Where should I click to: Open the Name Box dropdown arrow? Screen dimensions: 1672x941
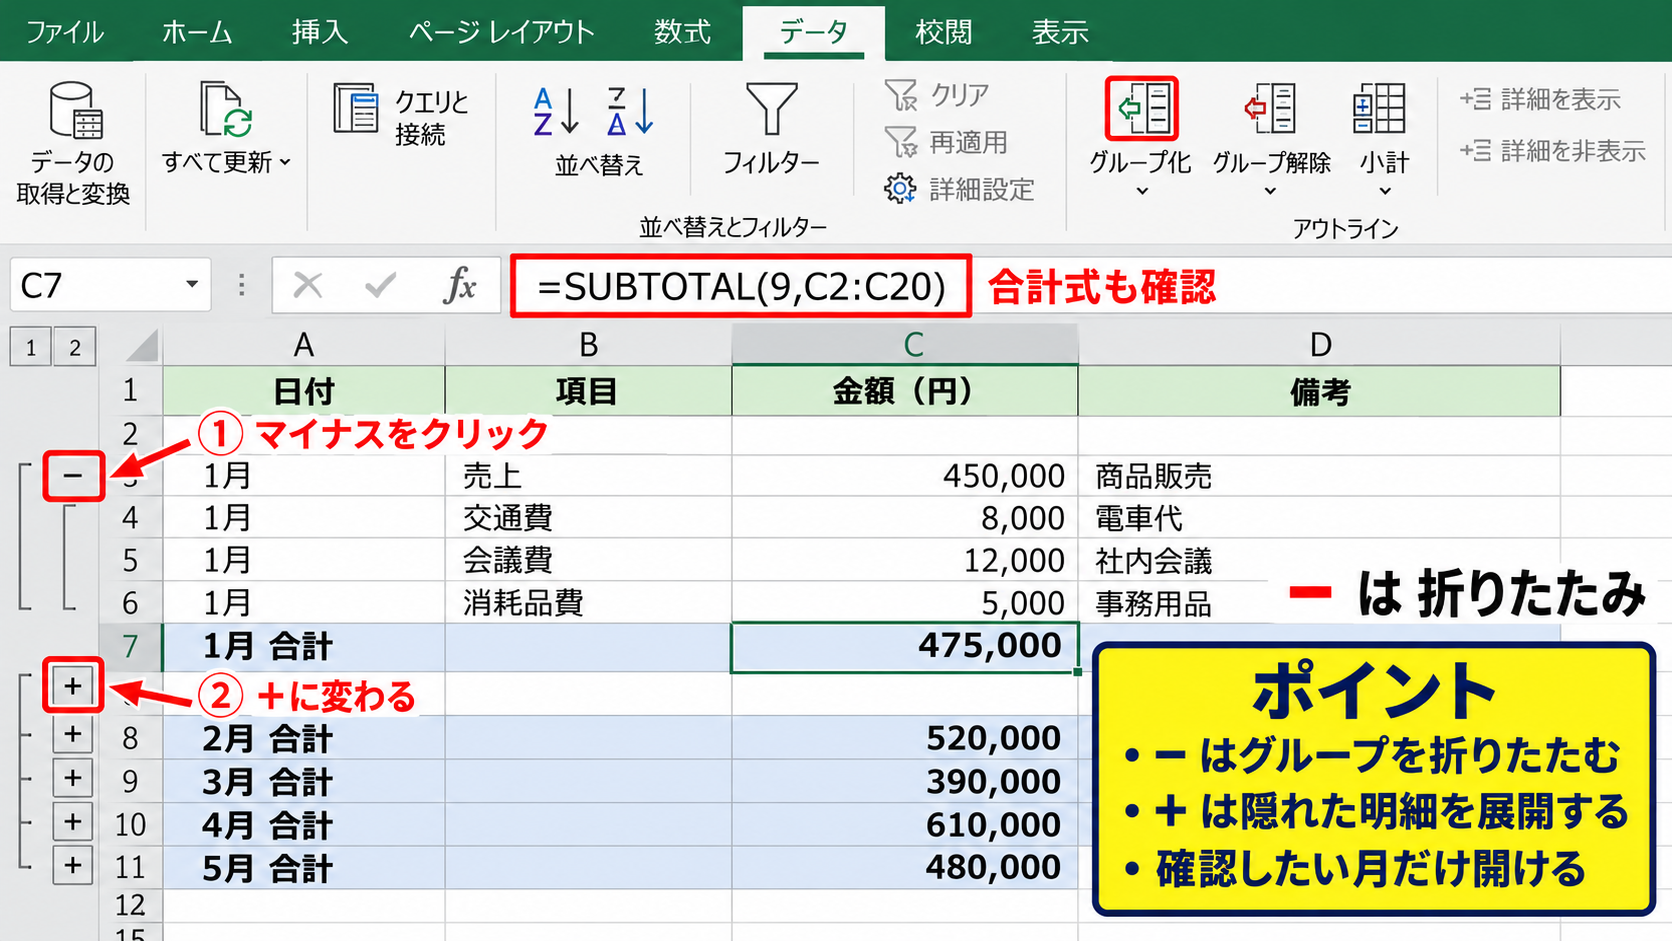pos(192,285)
